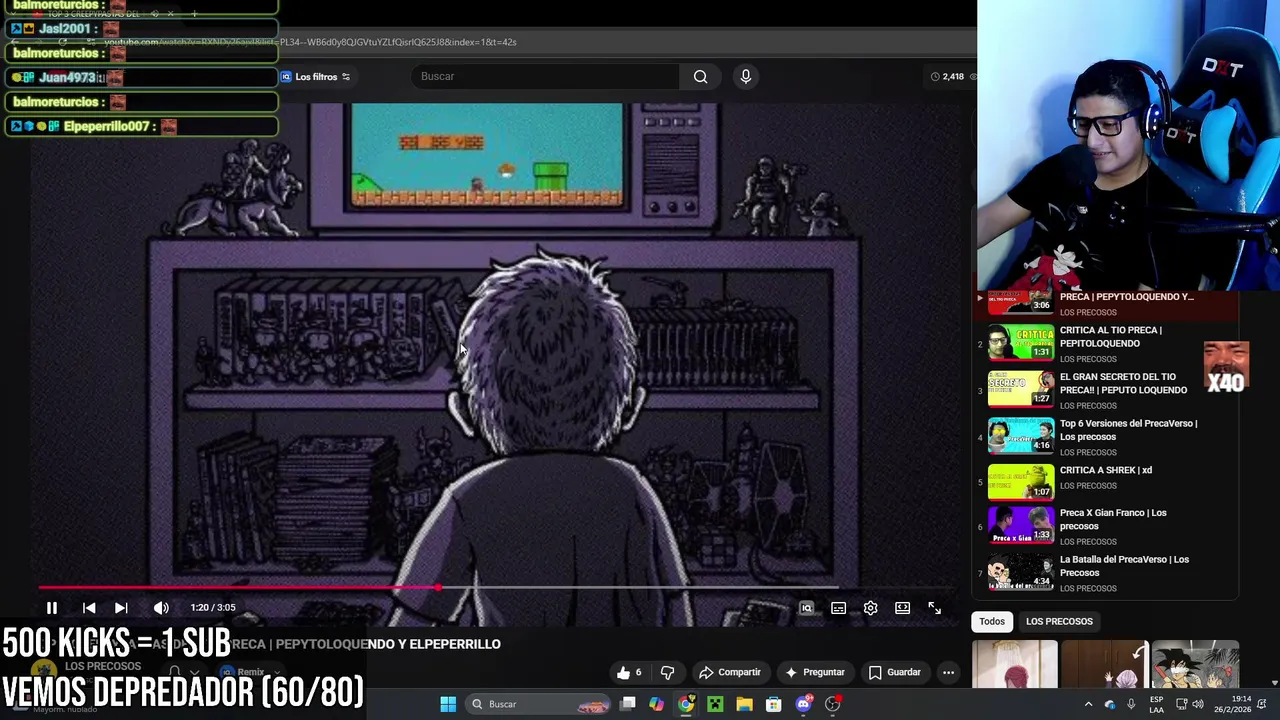Open network settings tray icon

tap(1180, 704)
